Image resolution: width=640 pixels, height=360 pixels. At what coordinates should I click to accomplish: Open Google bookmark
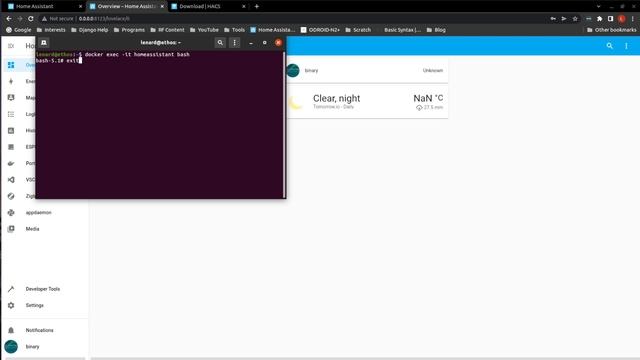pyautogui.click(x=18, y=30)
